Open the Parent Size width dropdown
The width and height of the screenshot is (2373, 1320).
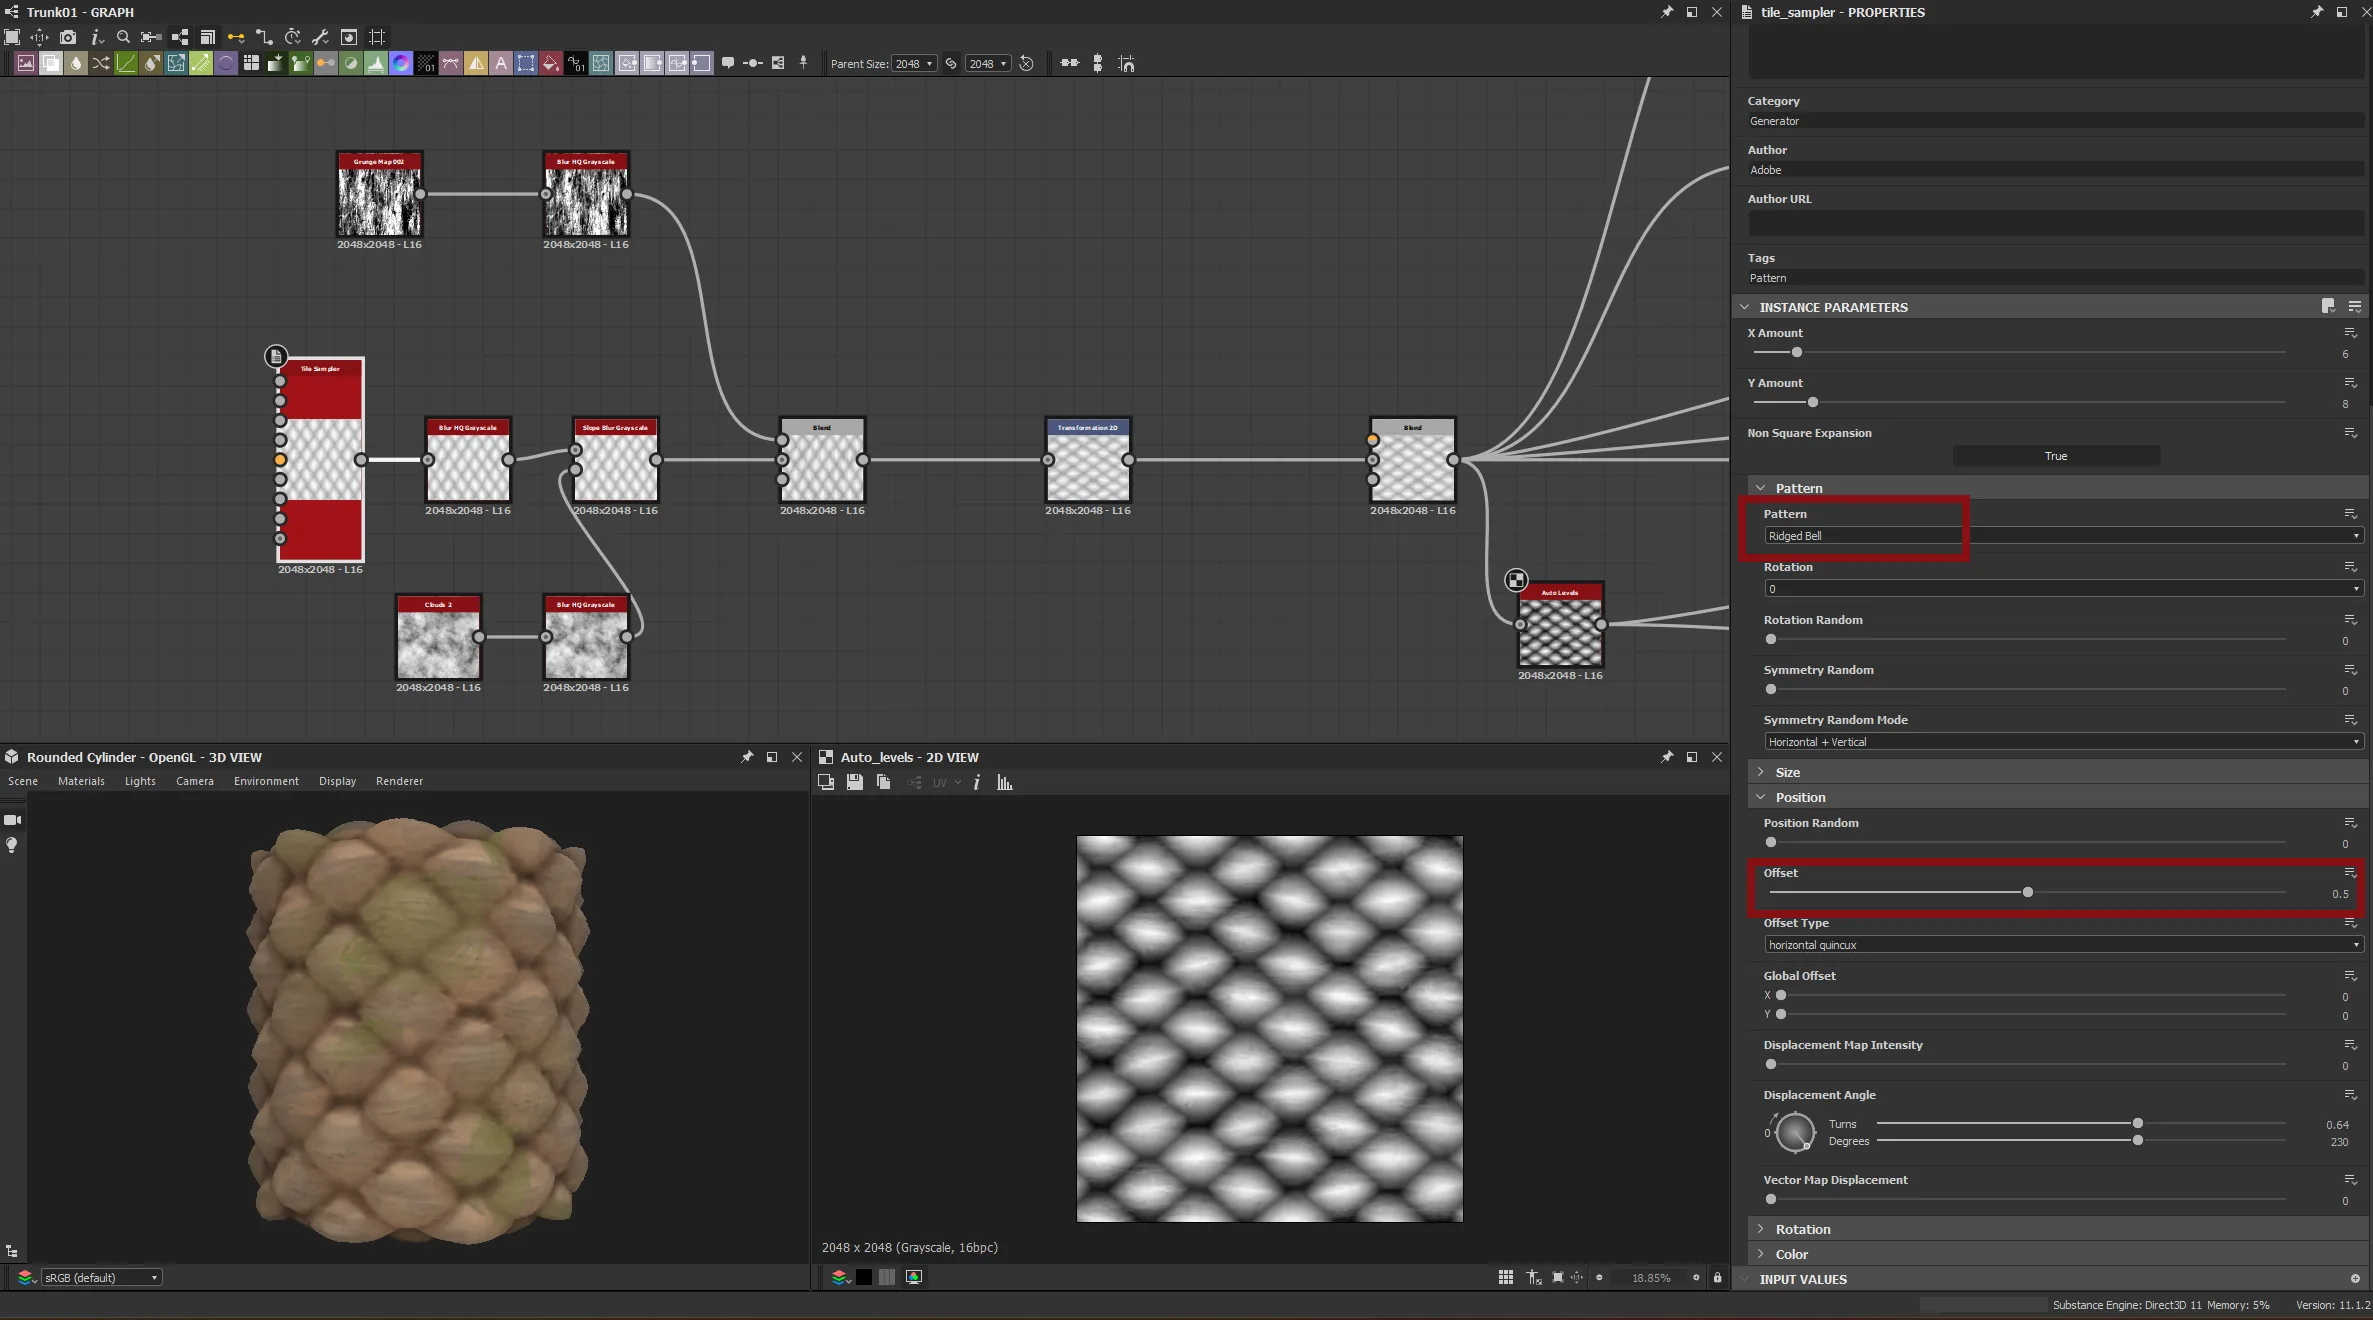[x=914, y=63]
